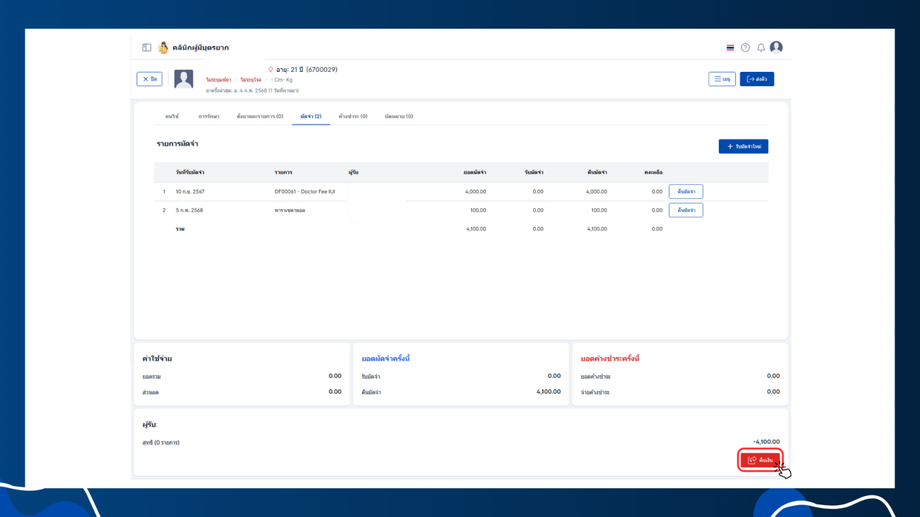Open the help question mark icon
920x517 pixels.
coord(745,48)
